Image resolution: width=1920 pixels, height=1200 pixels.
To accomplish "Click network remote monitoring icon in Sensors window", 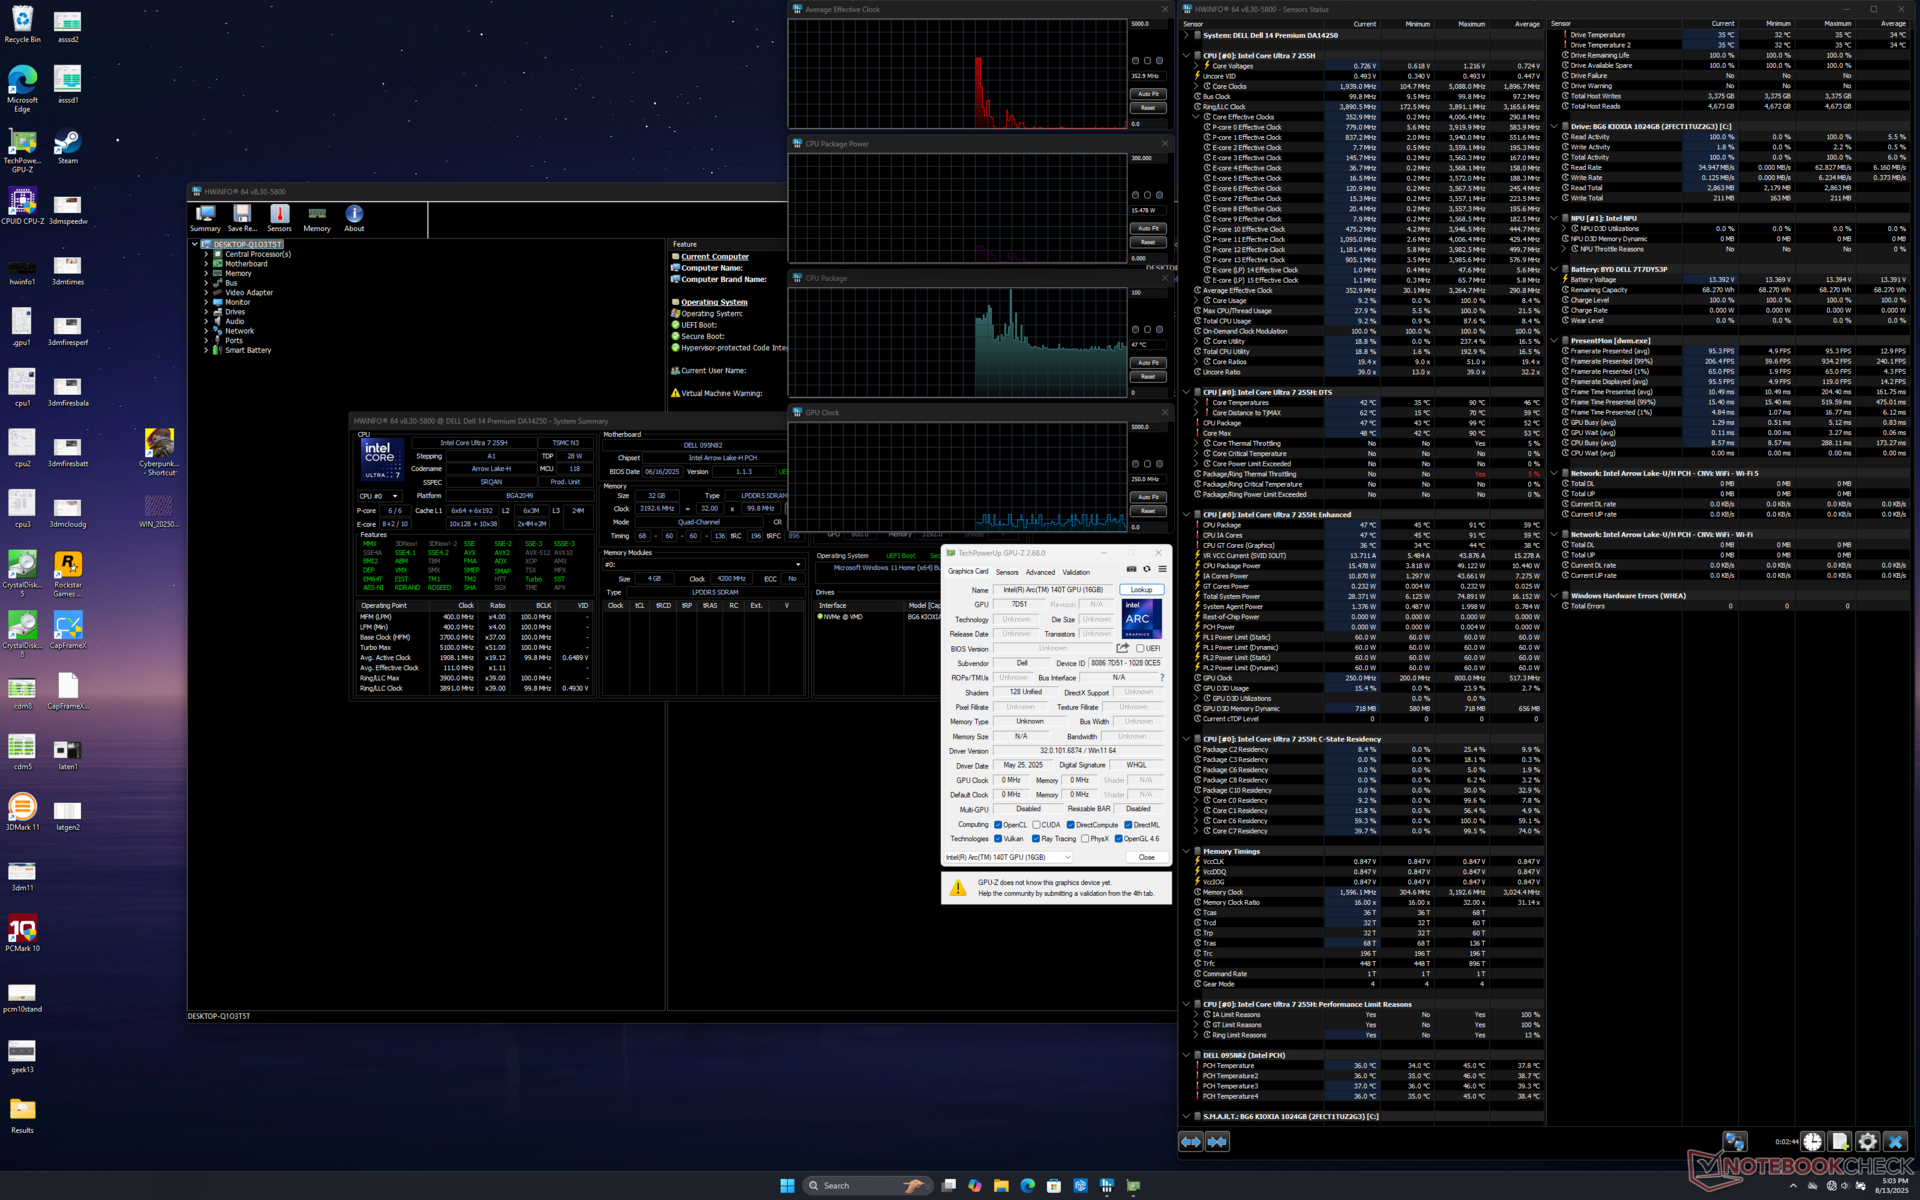I will [1735, 1141].
